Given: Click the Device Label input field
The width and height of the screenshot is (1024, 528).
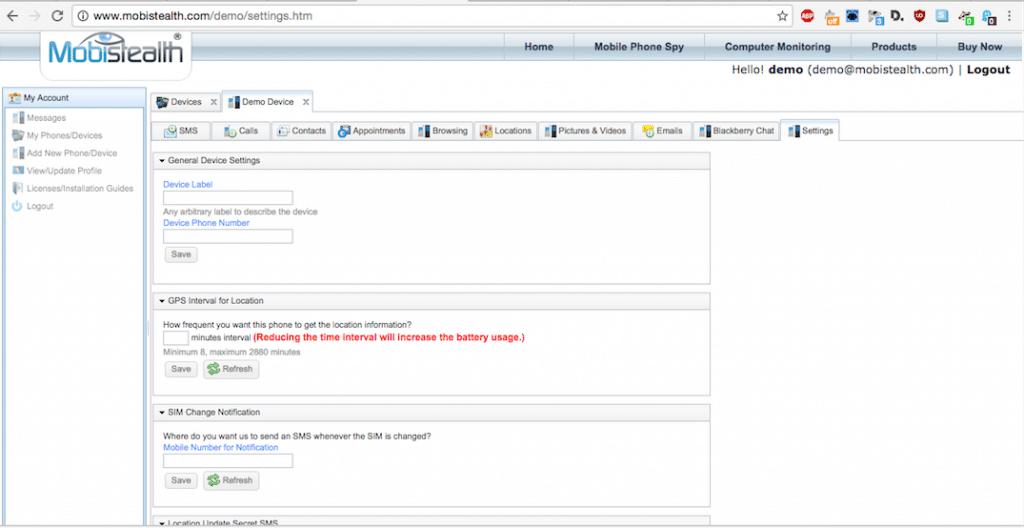Looking at the screenshot, I should [228, 197].
